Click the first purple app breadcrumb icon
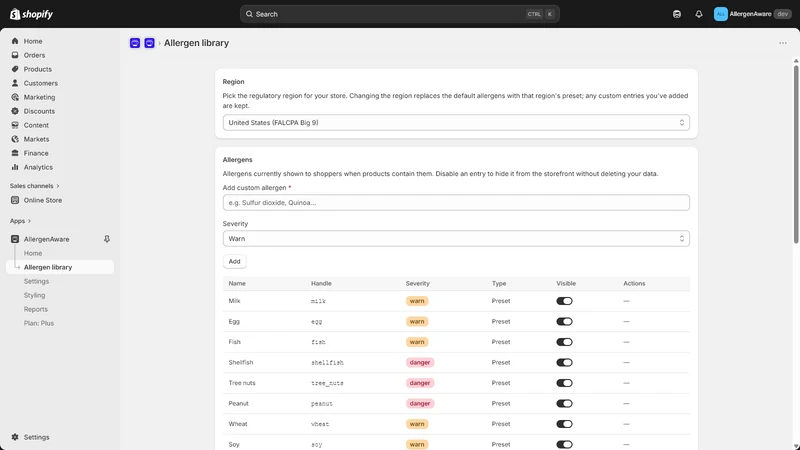 click(135, 43)
